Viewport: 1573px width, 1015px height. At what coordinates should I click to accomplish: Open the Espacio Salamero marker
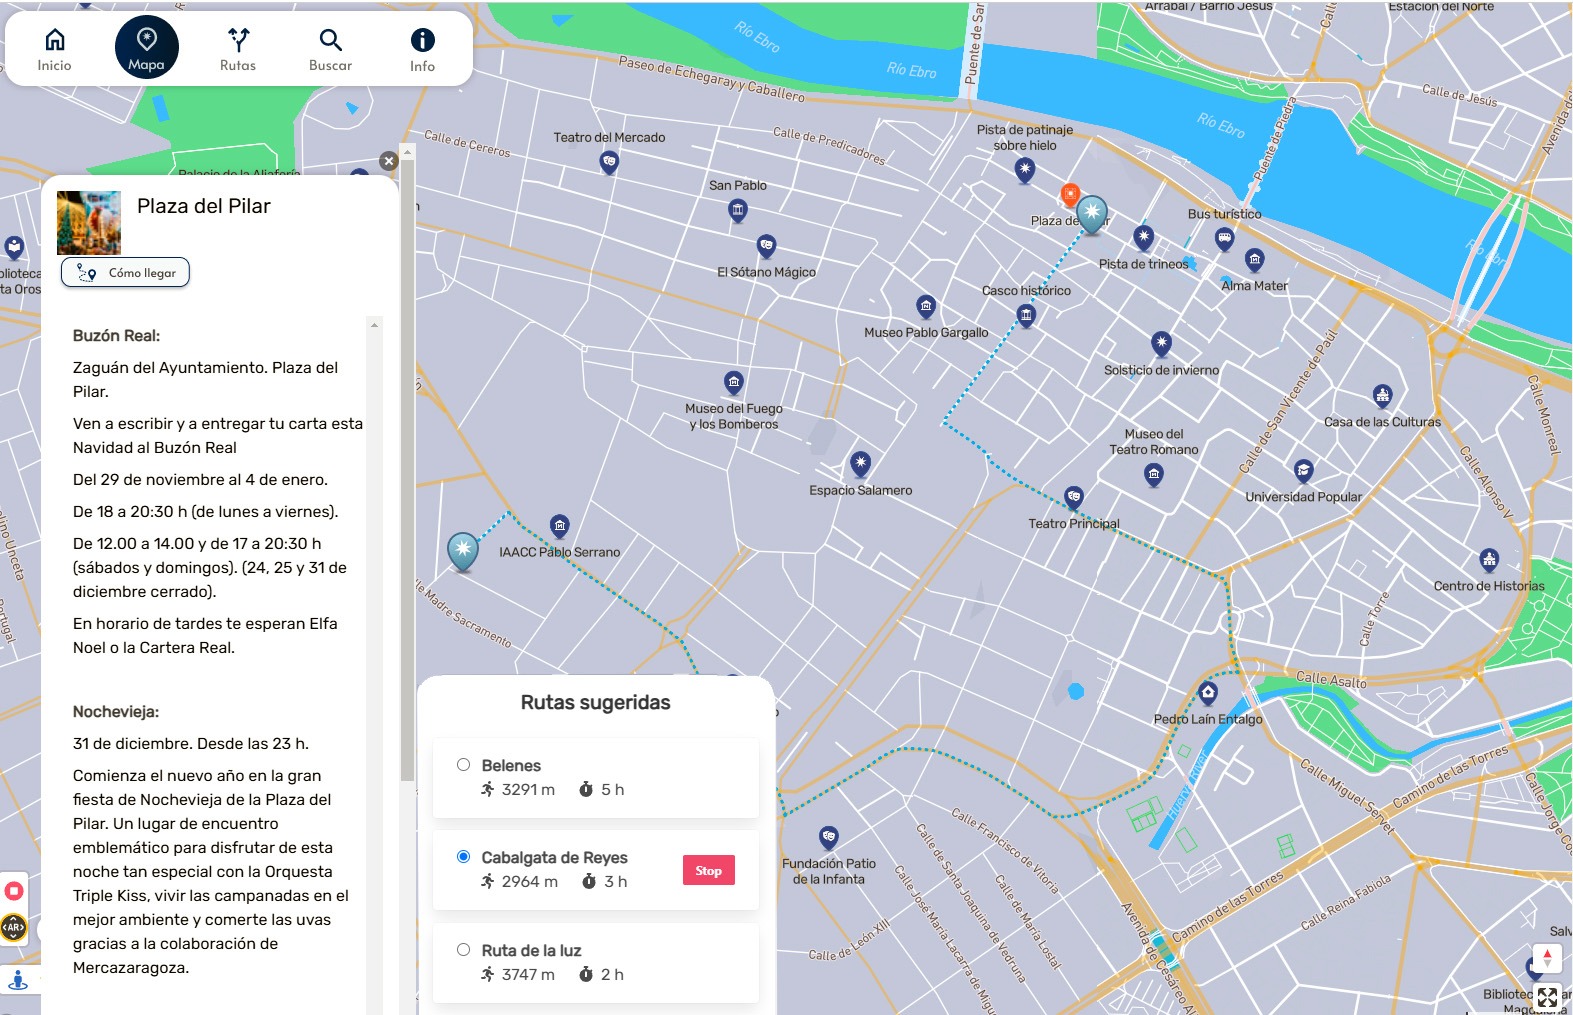(860, 464)
